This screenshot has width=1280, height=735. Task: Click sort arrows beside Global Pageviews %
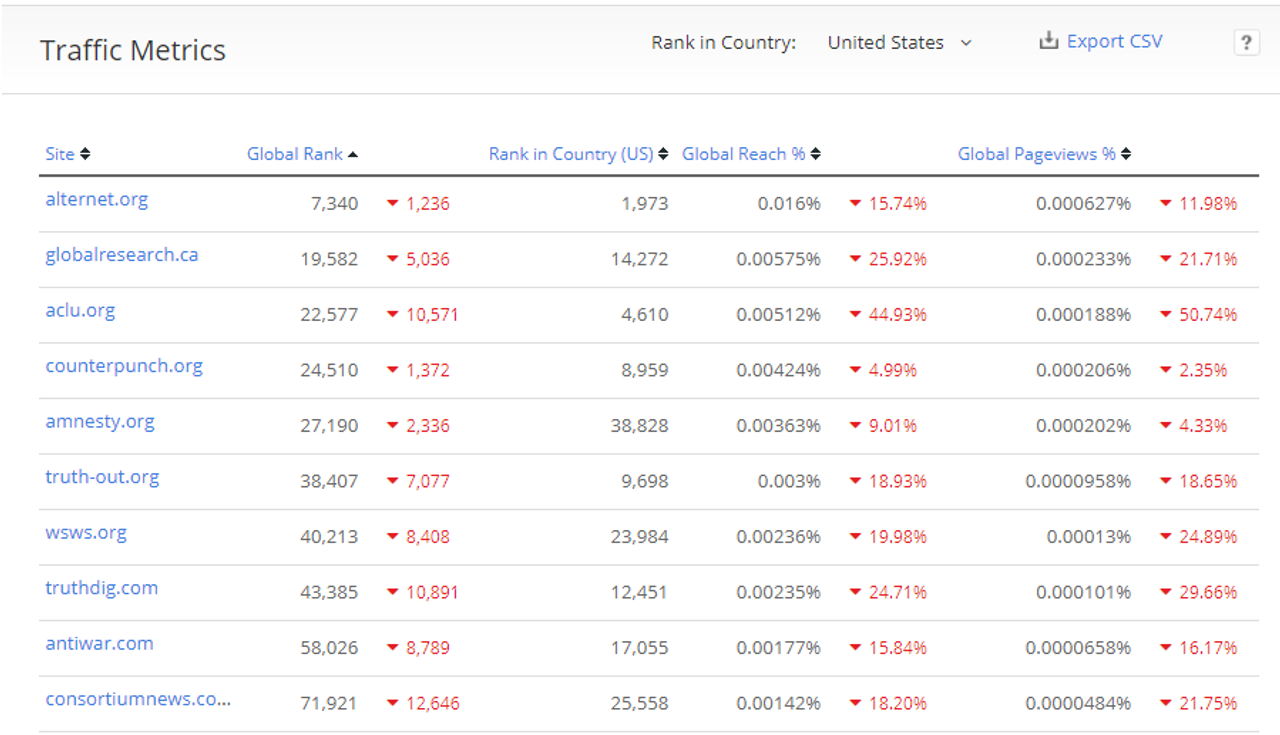tap(1126, 154)
